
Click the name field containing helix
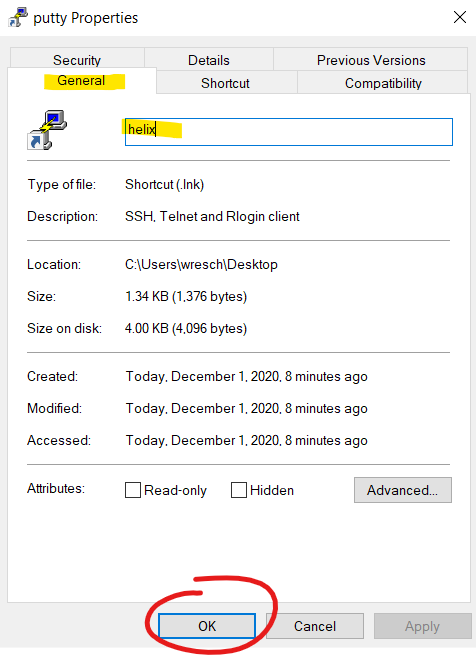pos(289,132)
